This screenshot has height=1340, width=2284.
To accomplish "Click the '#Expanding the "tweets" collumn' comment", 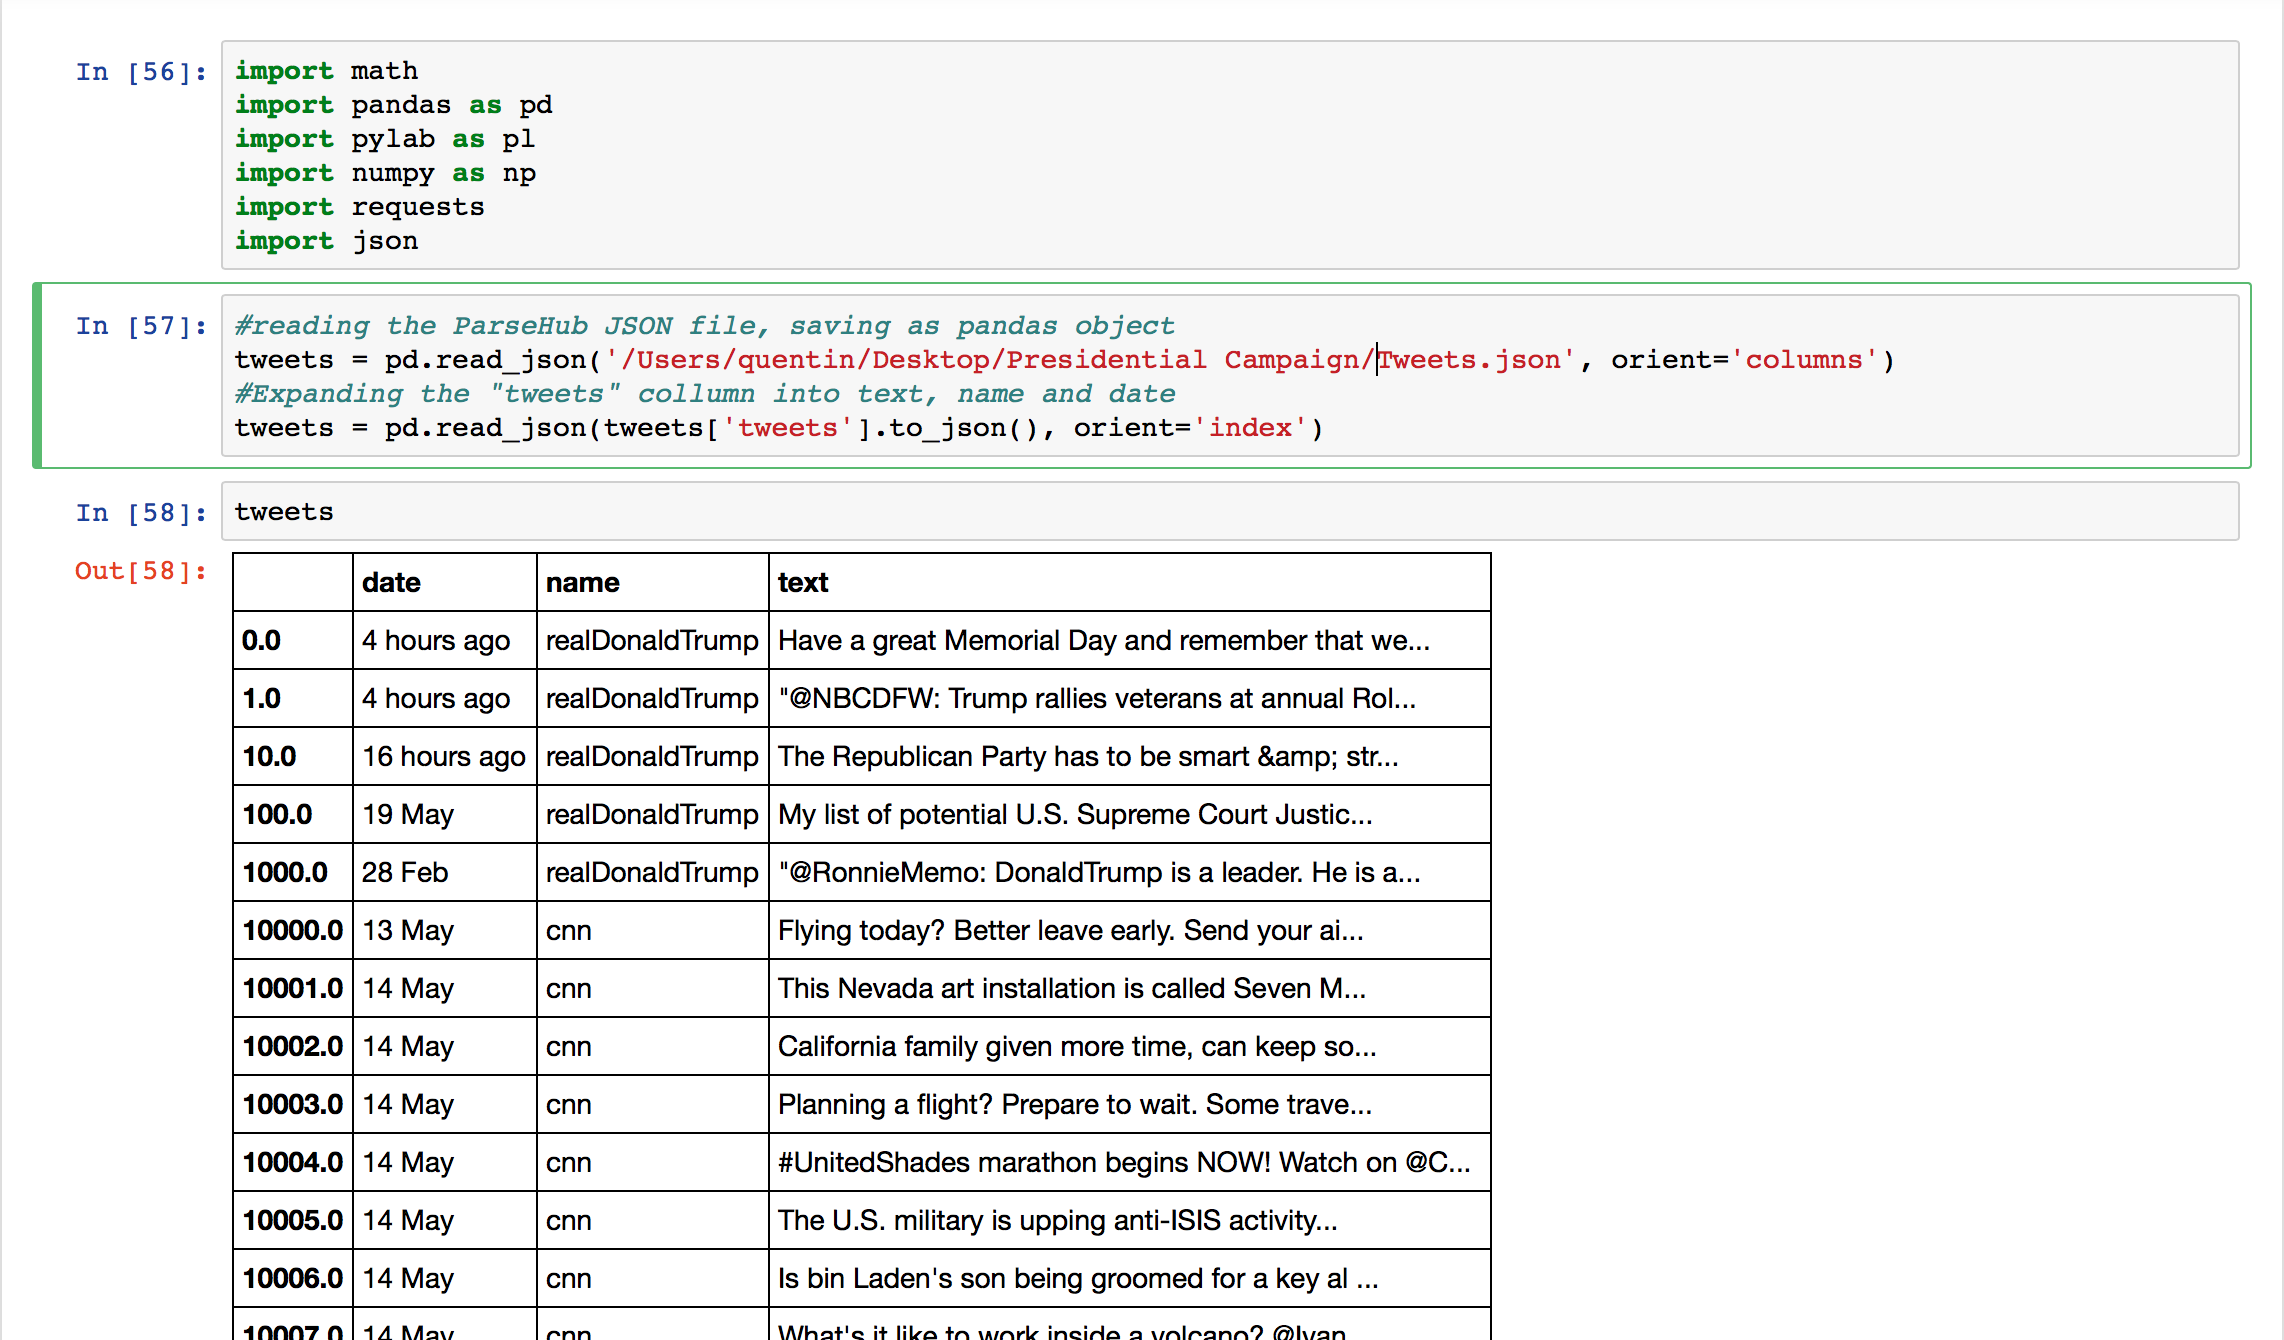I will pos(705,394).
